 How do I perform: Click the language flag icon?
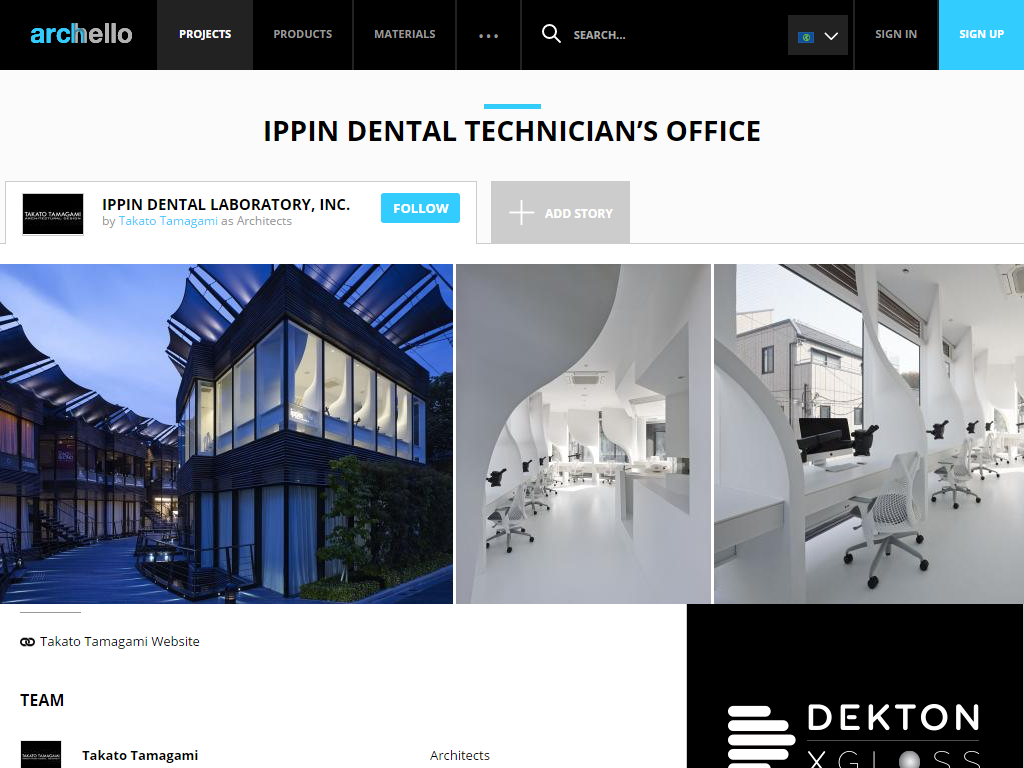805,37
